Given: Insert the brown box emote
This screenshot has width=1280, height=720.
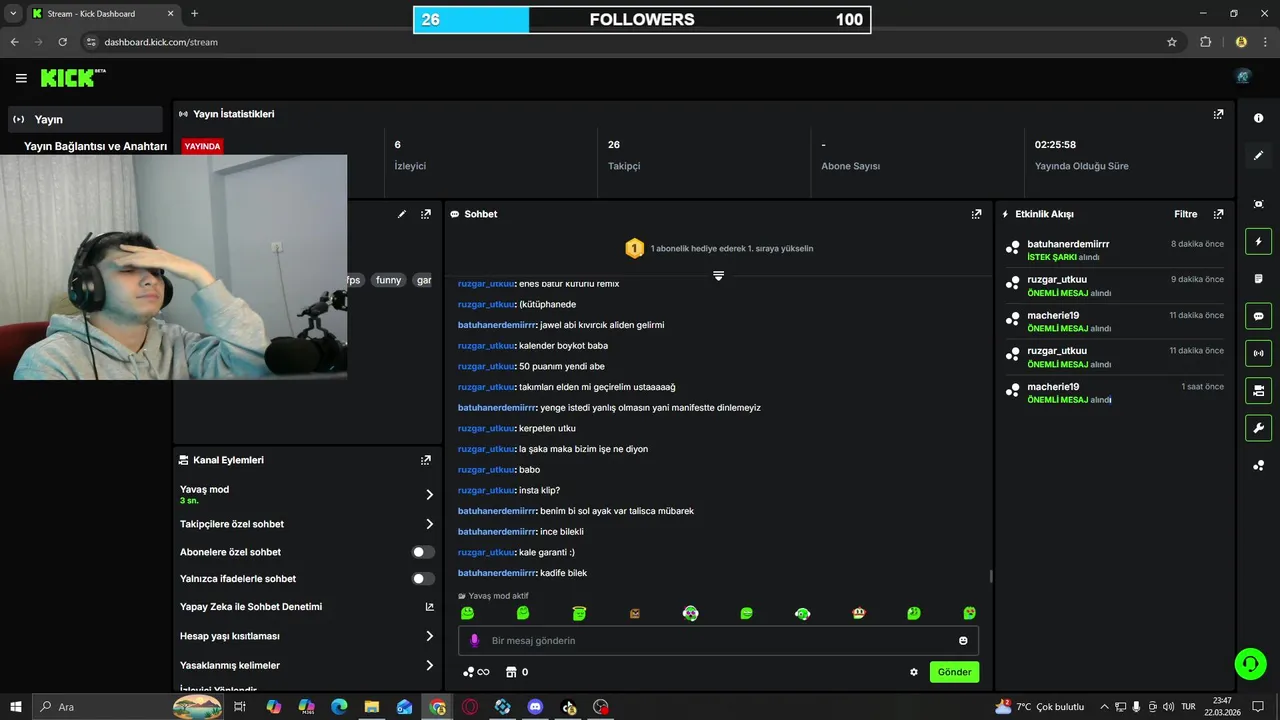Looking at the screenshot, I should [x=634, y=613].
